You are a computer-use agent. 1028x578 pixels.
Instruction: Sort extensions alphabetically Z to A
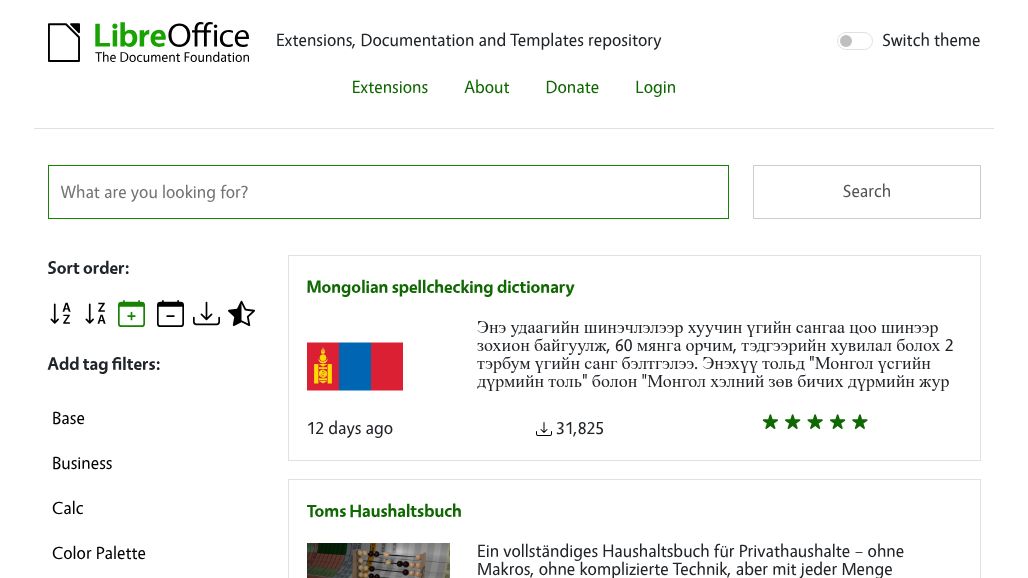(96, 314)
